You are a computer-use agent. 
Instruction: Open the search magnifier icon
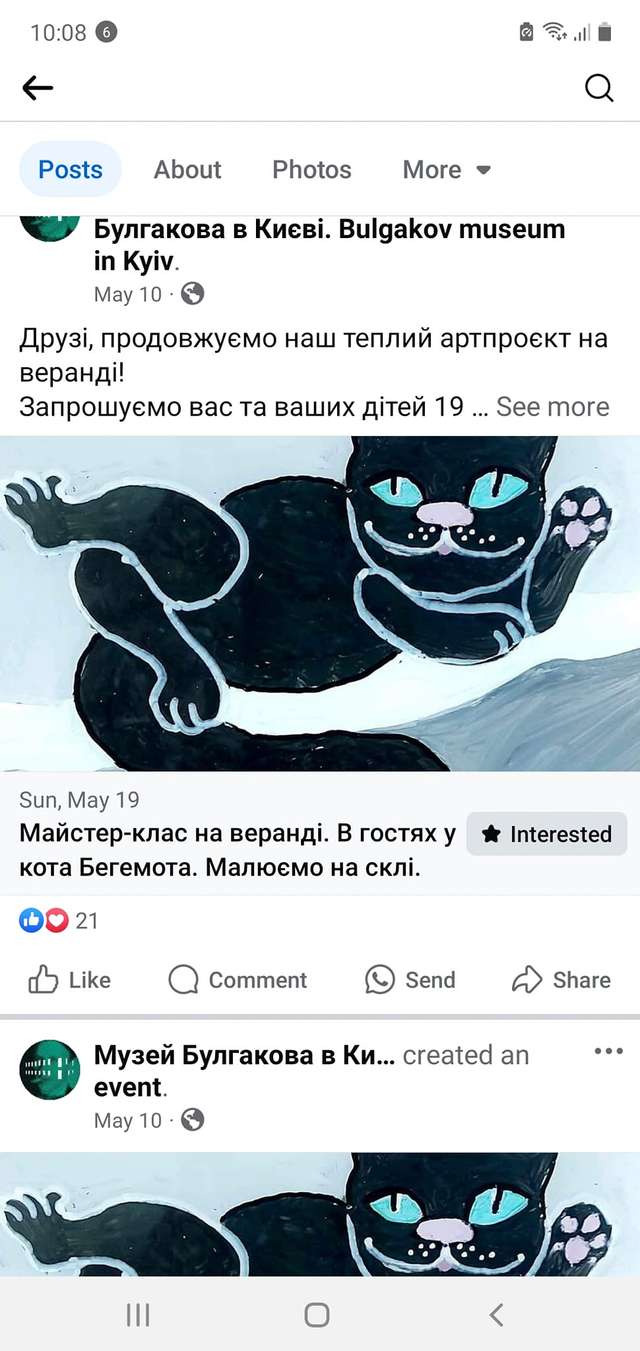(598, 88)
